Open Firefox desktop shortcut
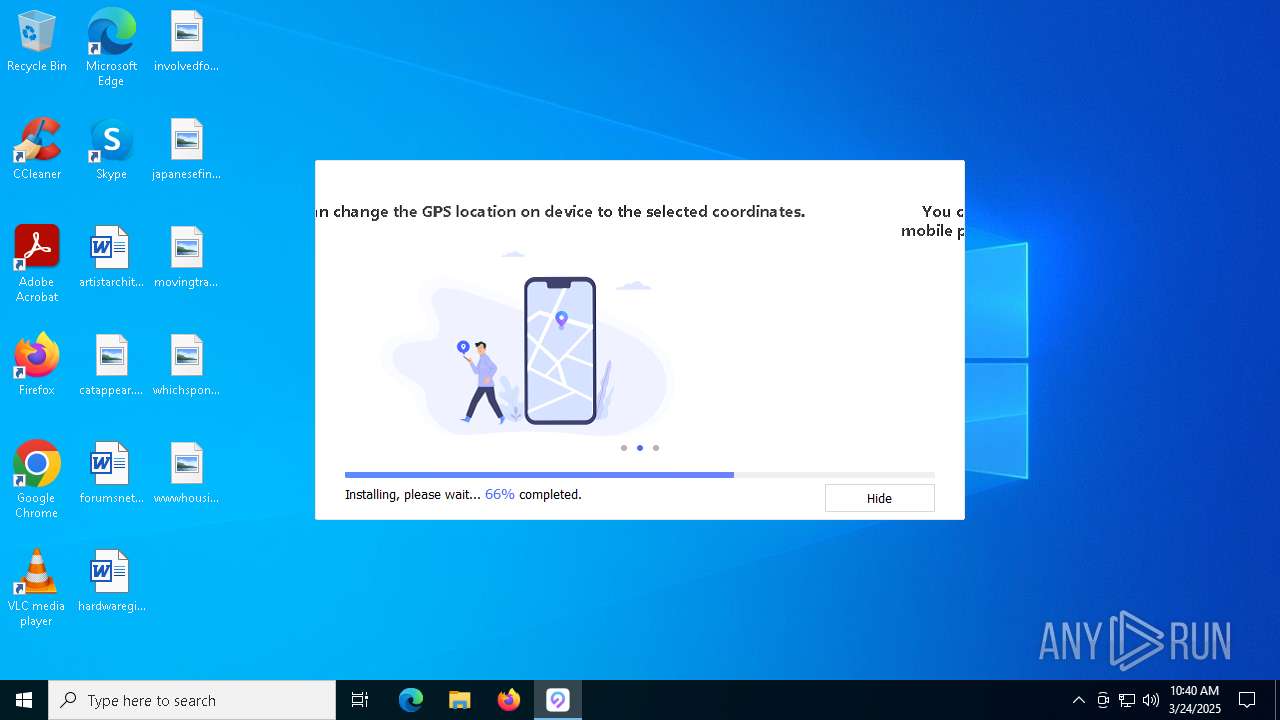Screen dimensions: 1280x720 37,366
